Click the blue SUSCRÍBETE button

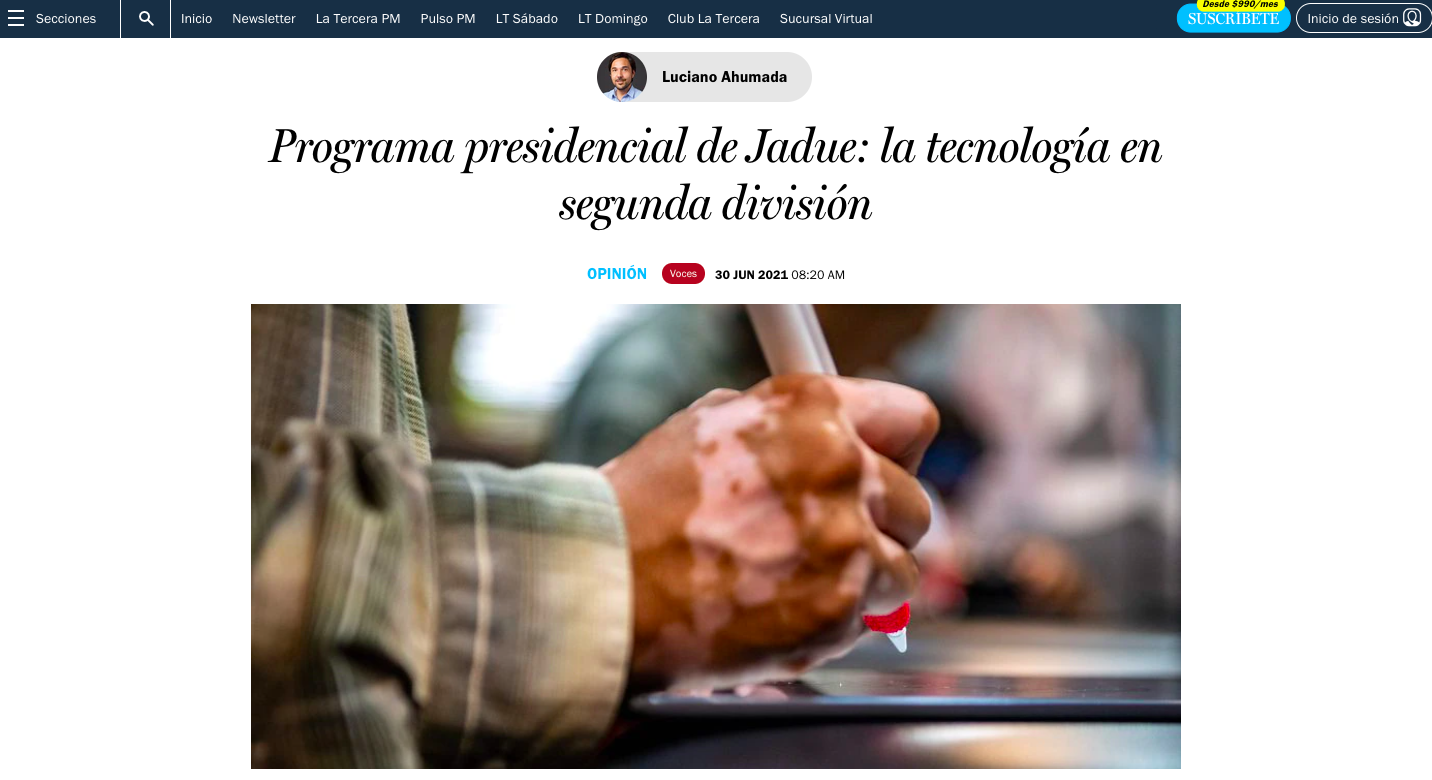[x=1233, y=18]
